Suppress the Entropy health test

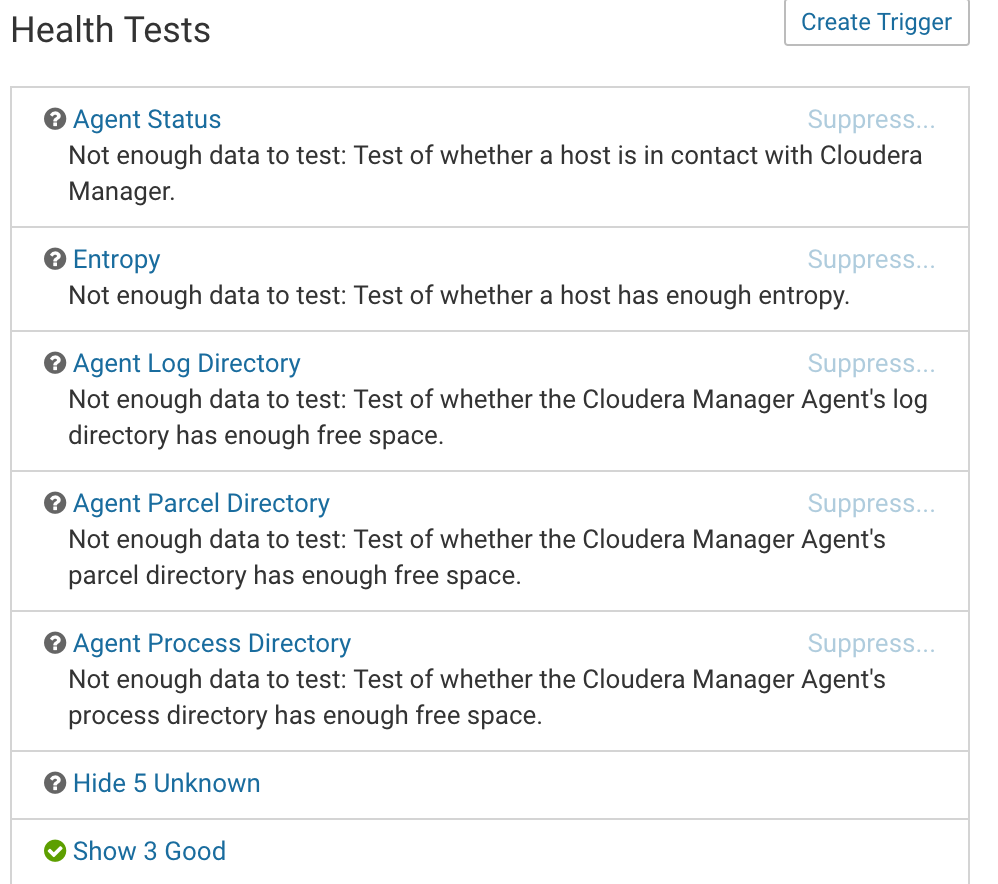click(871, 259)
